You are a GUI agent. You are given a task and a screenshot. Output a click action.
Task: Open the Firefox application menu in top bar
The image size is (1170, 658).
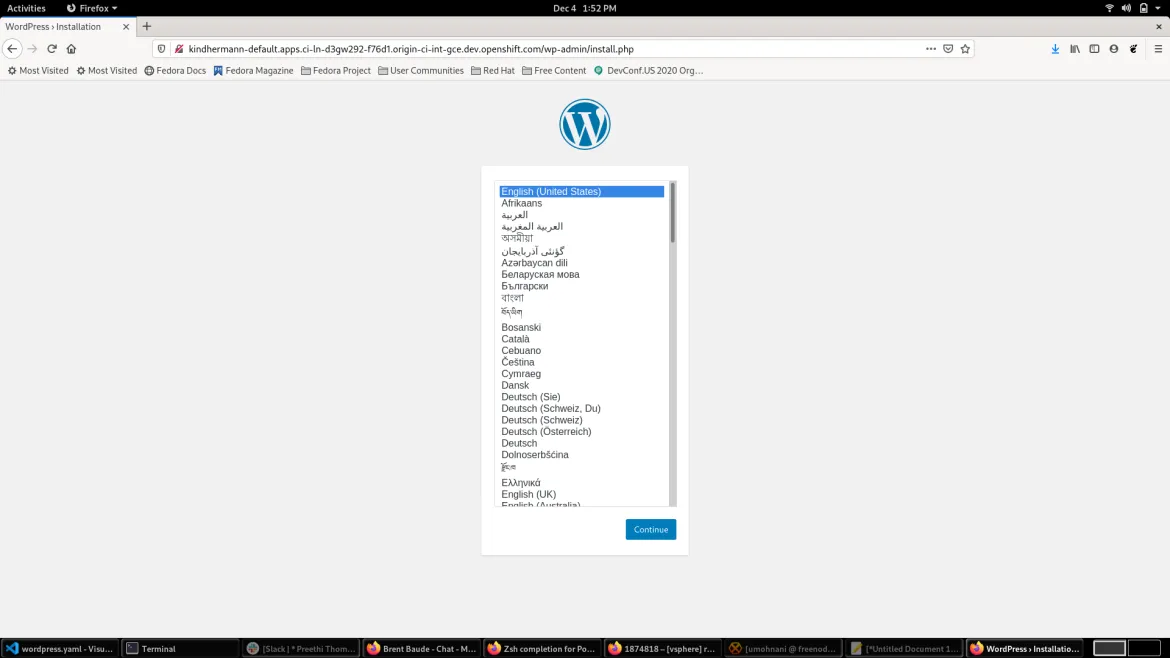[92, 8]
